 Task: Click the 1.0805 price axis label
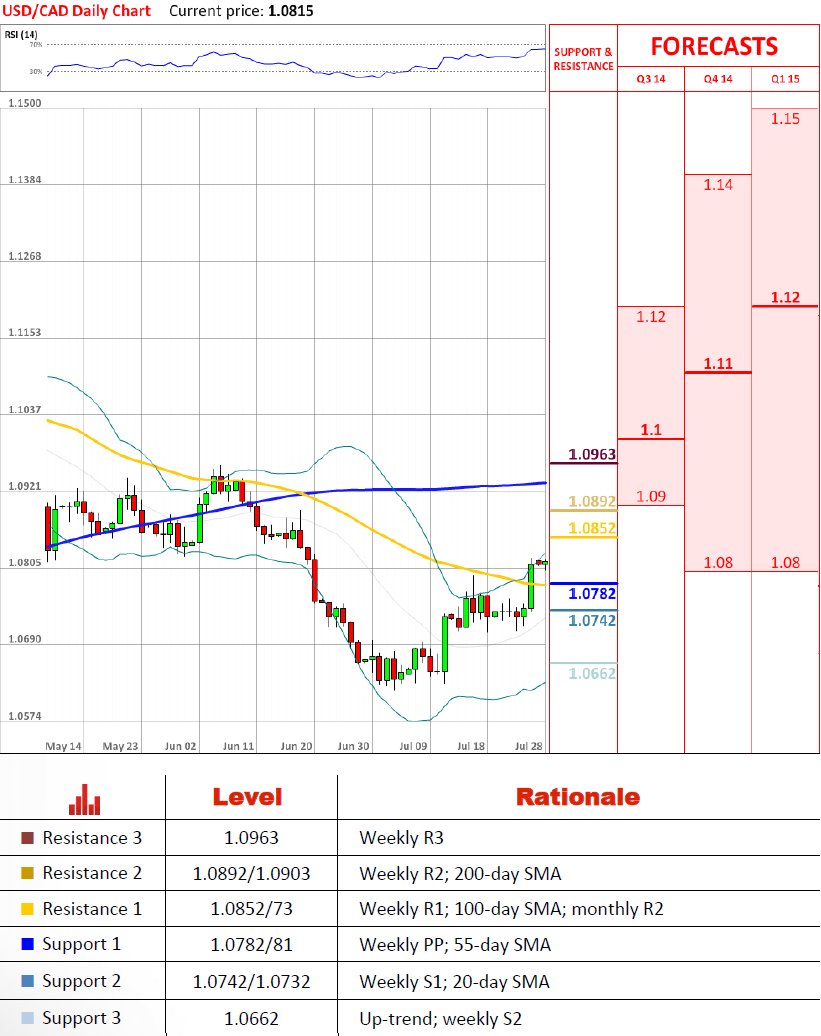[24, 563]
